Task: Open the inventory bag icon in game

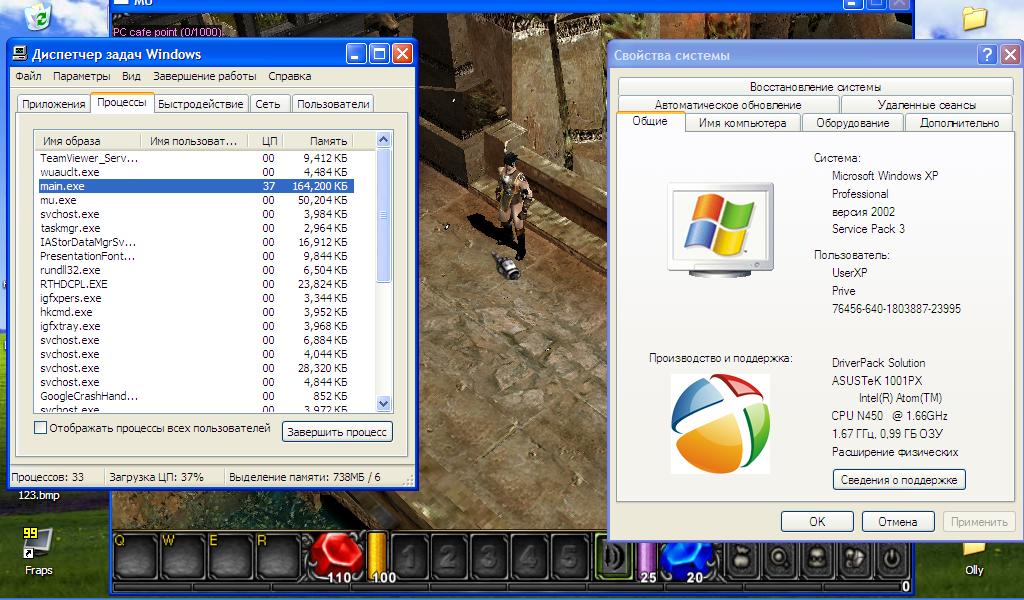Action: pyautogui.click(x=741, y=560)
